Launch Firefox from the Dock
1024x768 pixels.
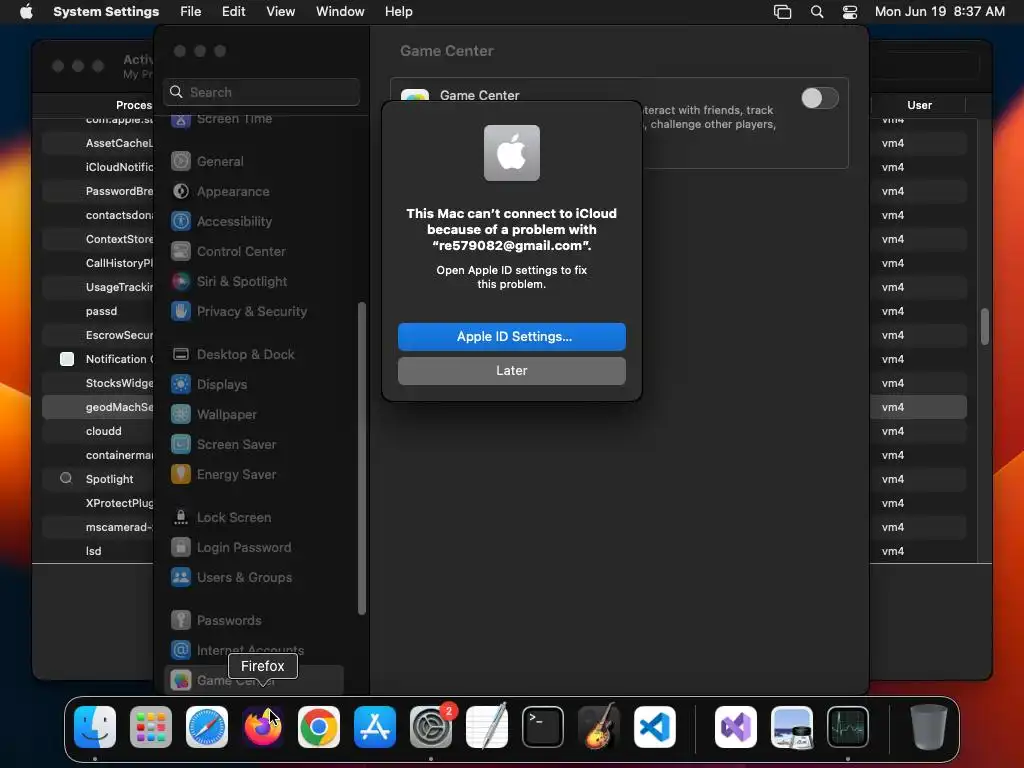click(x=263, y=726)
